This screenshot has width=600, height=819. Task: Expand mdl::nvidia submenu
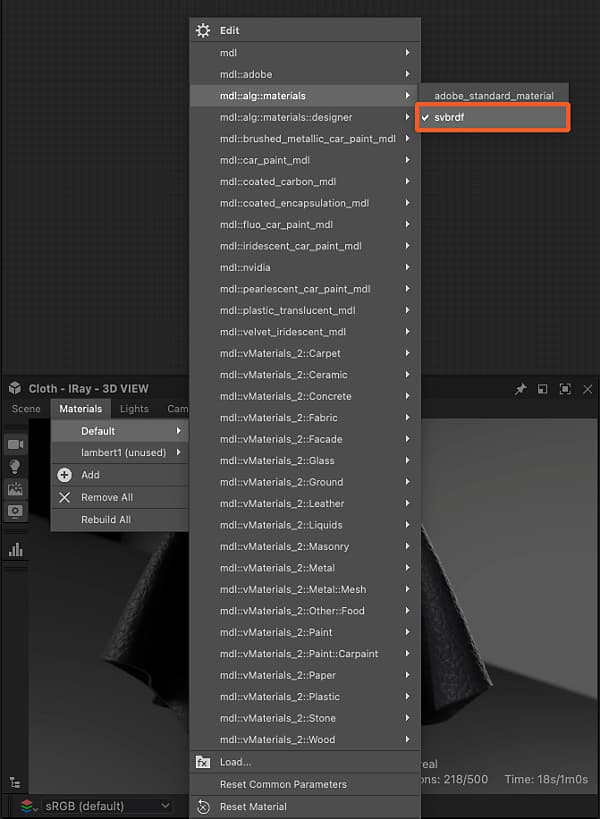point(305,267)
